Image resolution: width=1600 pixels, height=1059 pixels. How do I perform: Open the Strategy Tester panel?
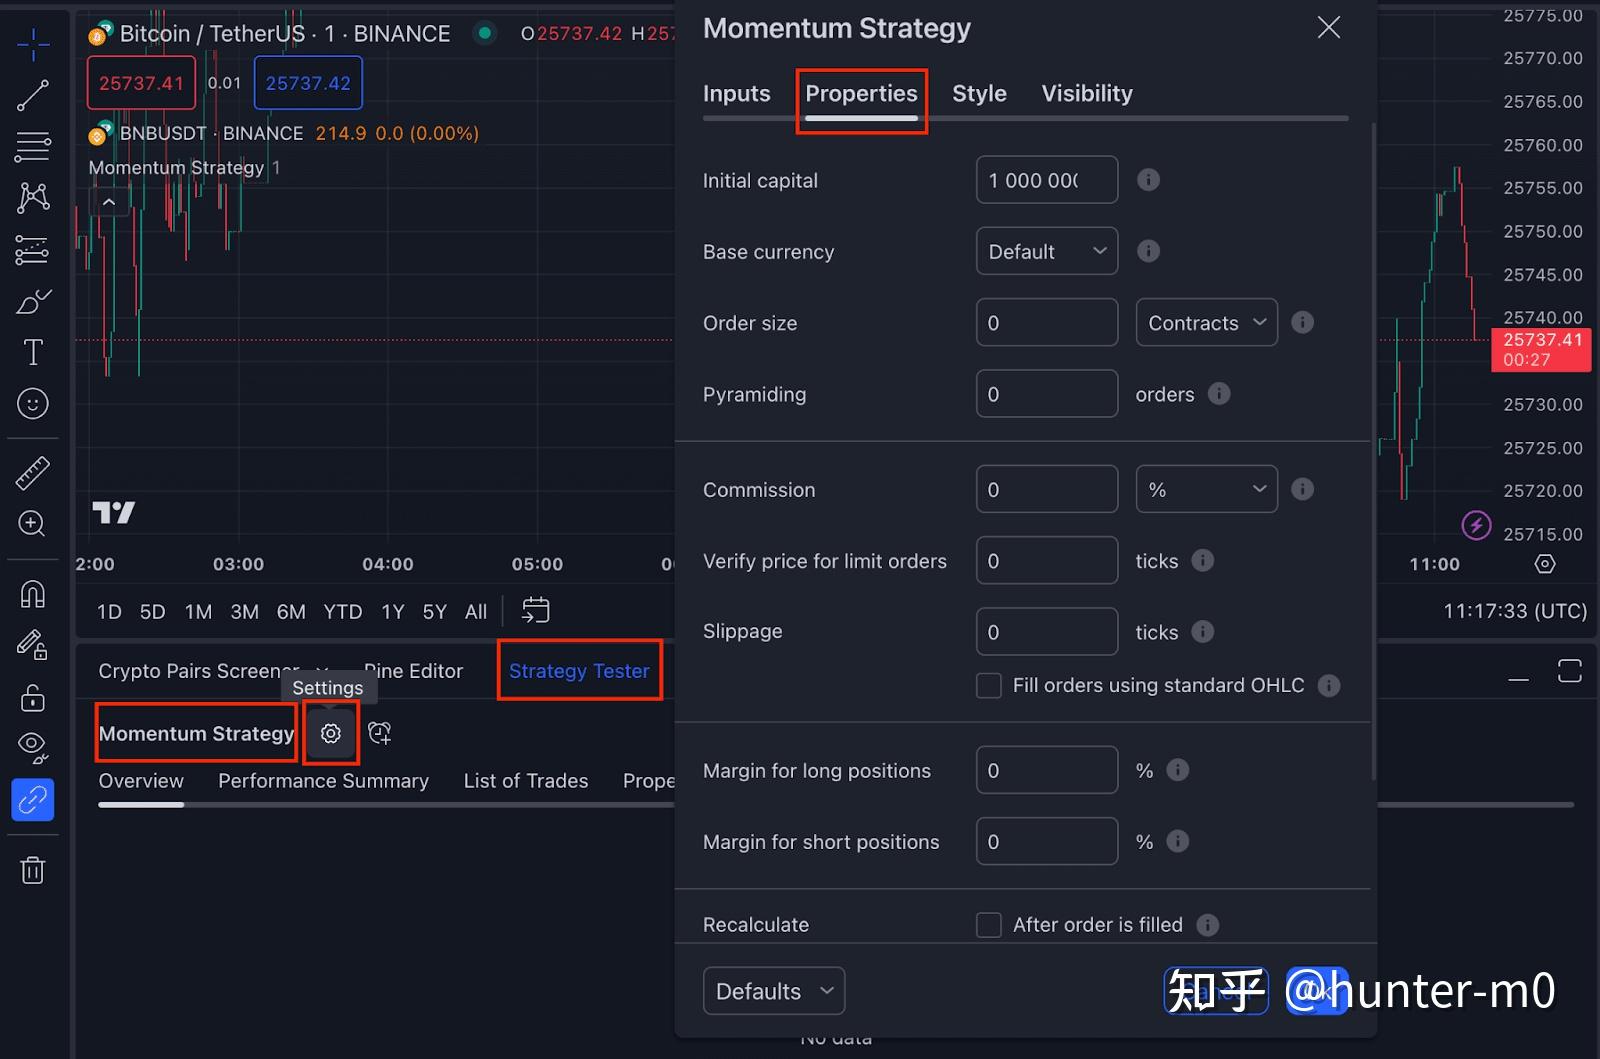[x=580, y=670]
